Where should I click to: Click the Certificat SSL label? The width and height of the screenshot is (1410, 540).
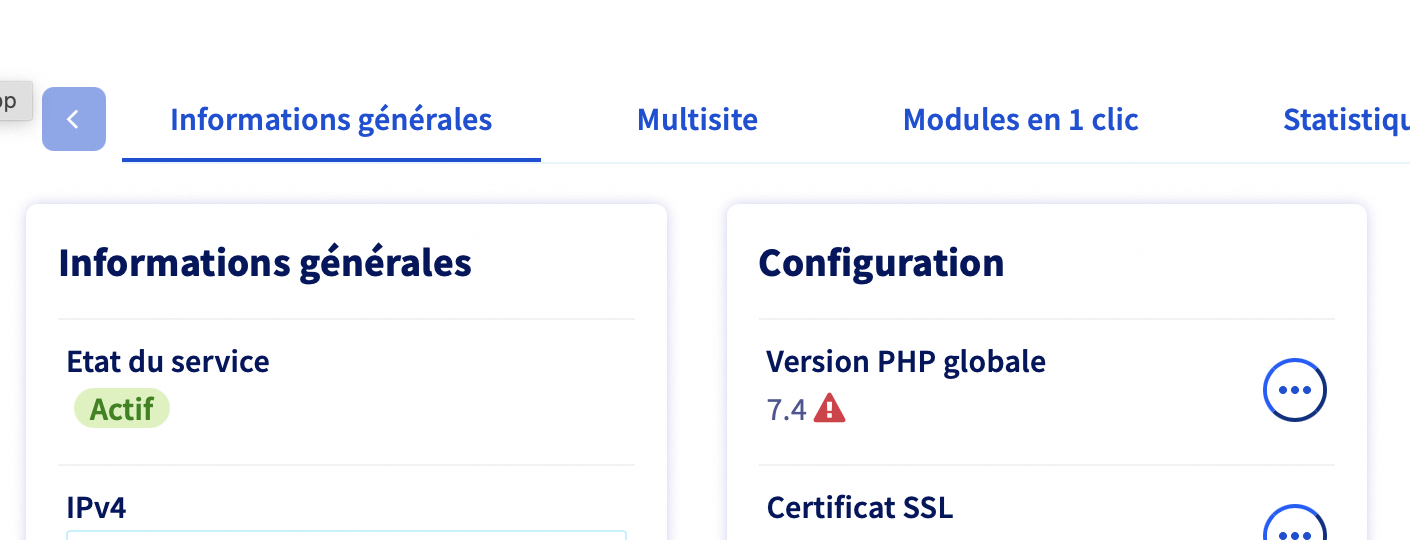(x=859, y=507)
